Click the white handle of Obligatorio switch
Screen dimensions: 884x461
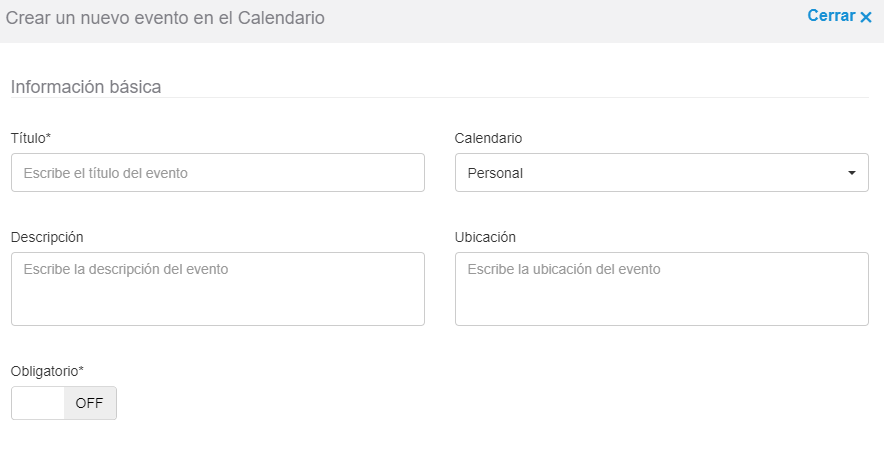pyautogui.click(x=38, y=403)
